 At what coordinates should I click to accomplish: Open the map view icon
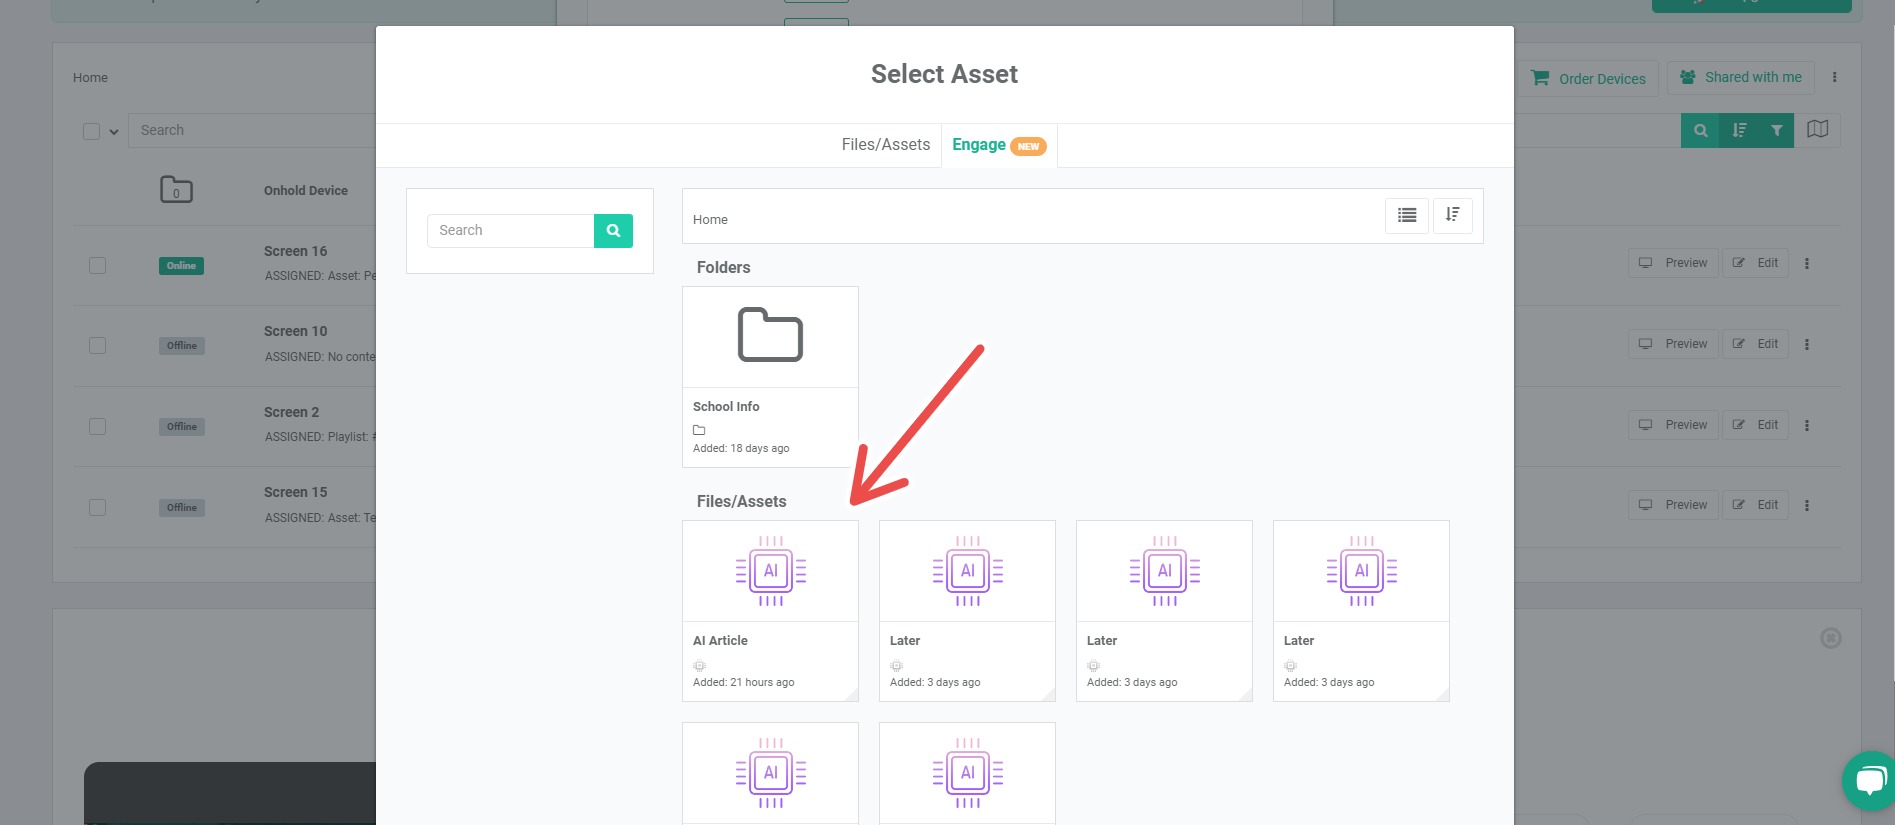tap(1818, 130)
